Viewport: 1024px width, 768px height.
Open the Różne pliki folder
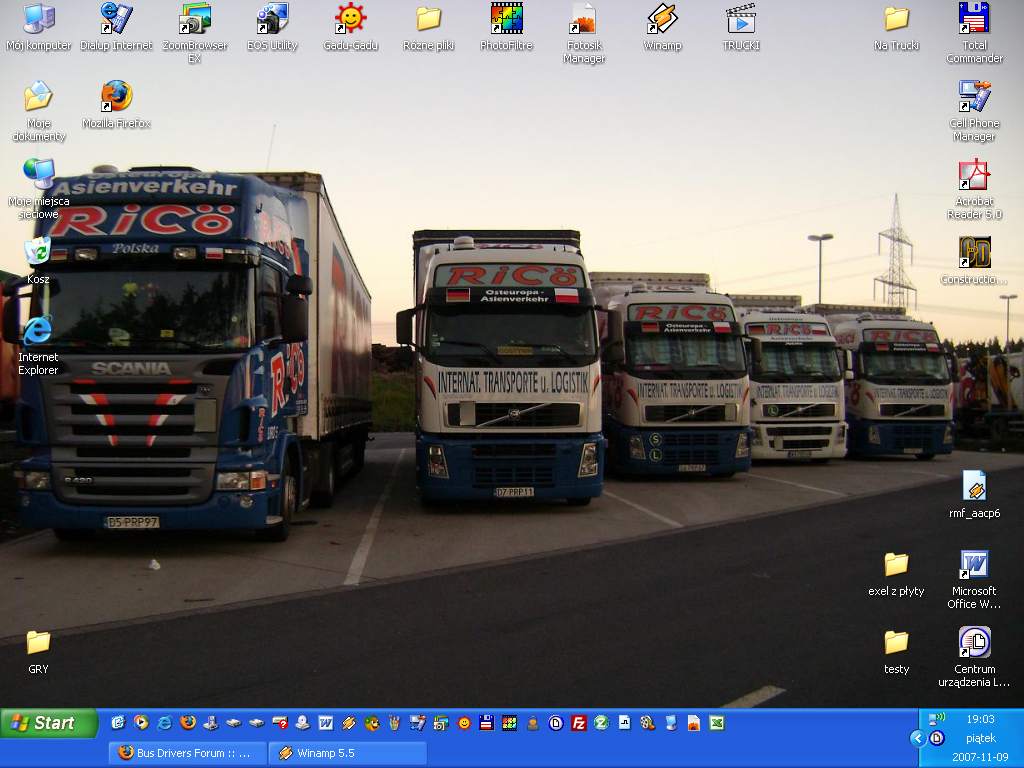(428, 27)
